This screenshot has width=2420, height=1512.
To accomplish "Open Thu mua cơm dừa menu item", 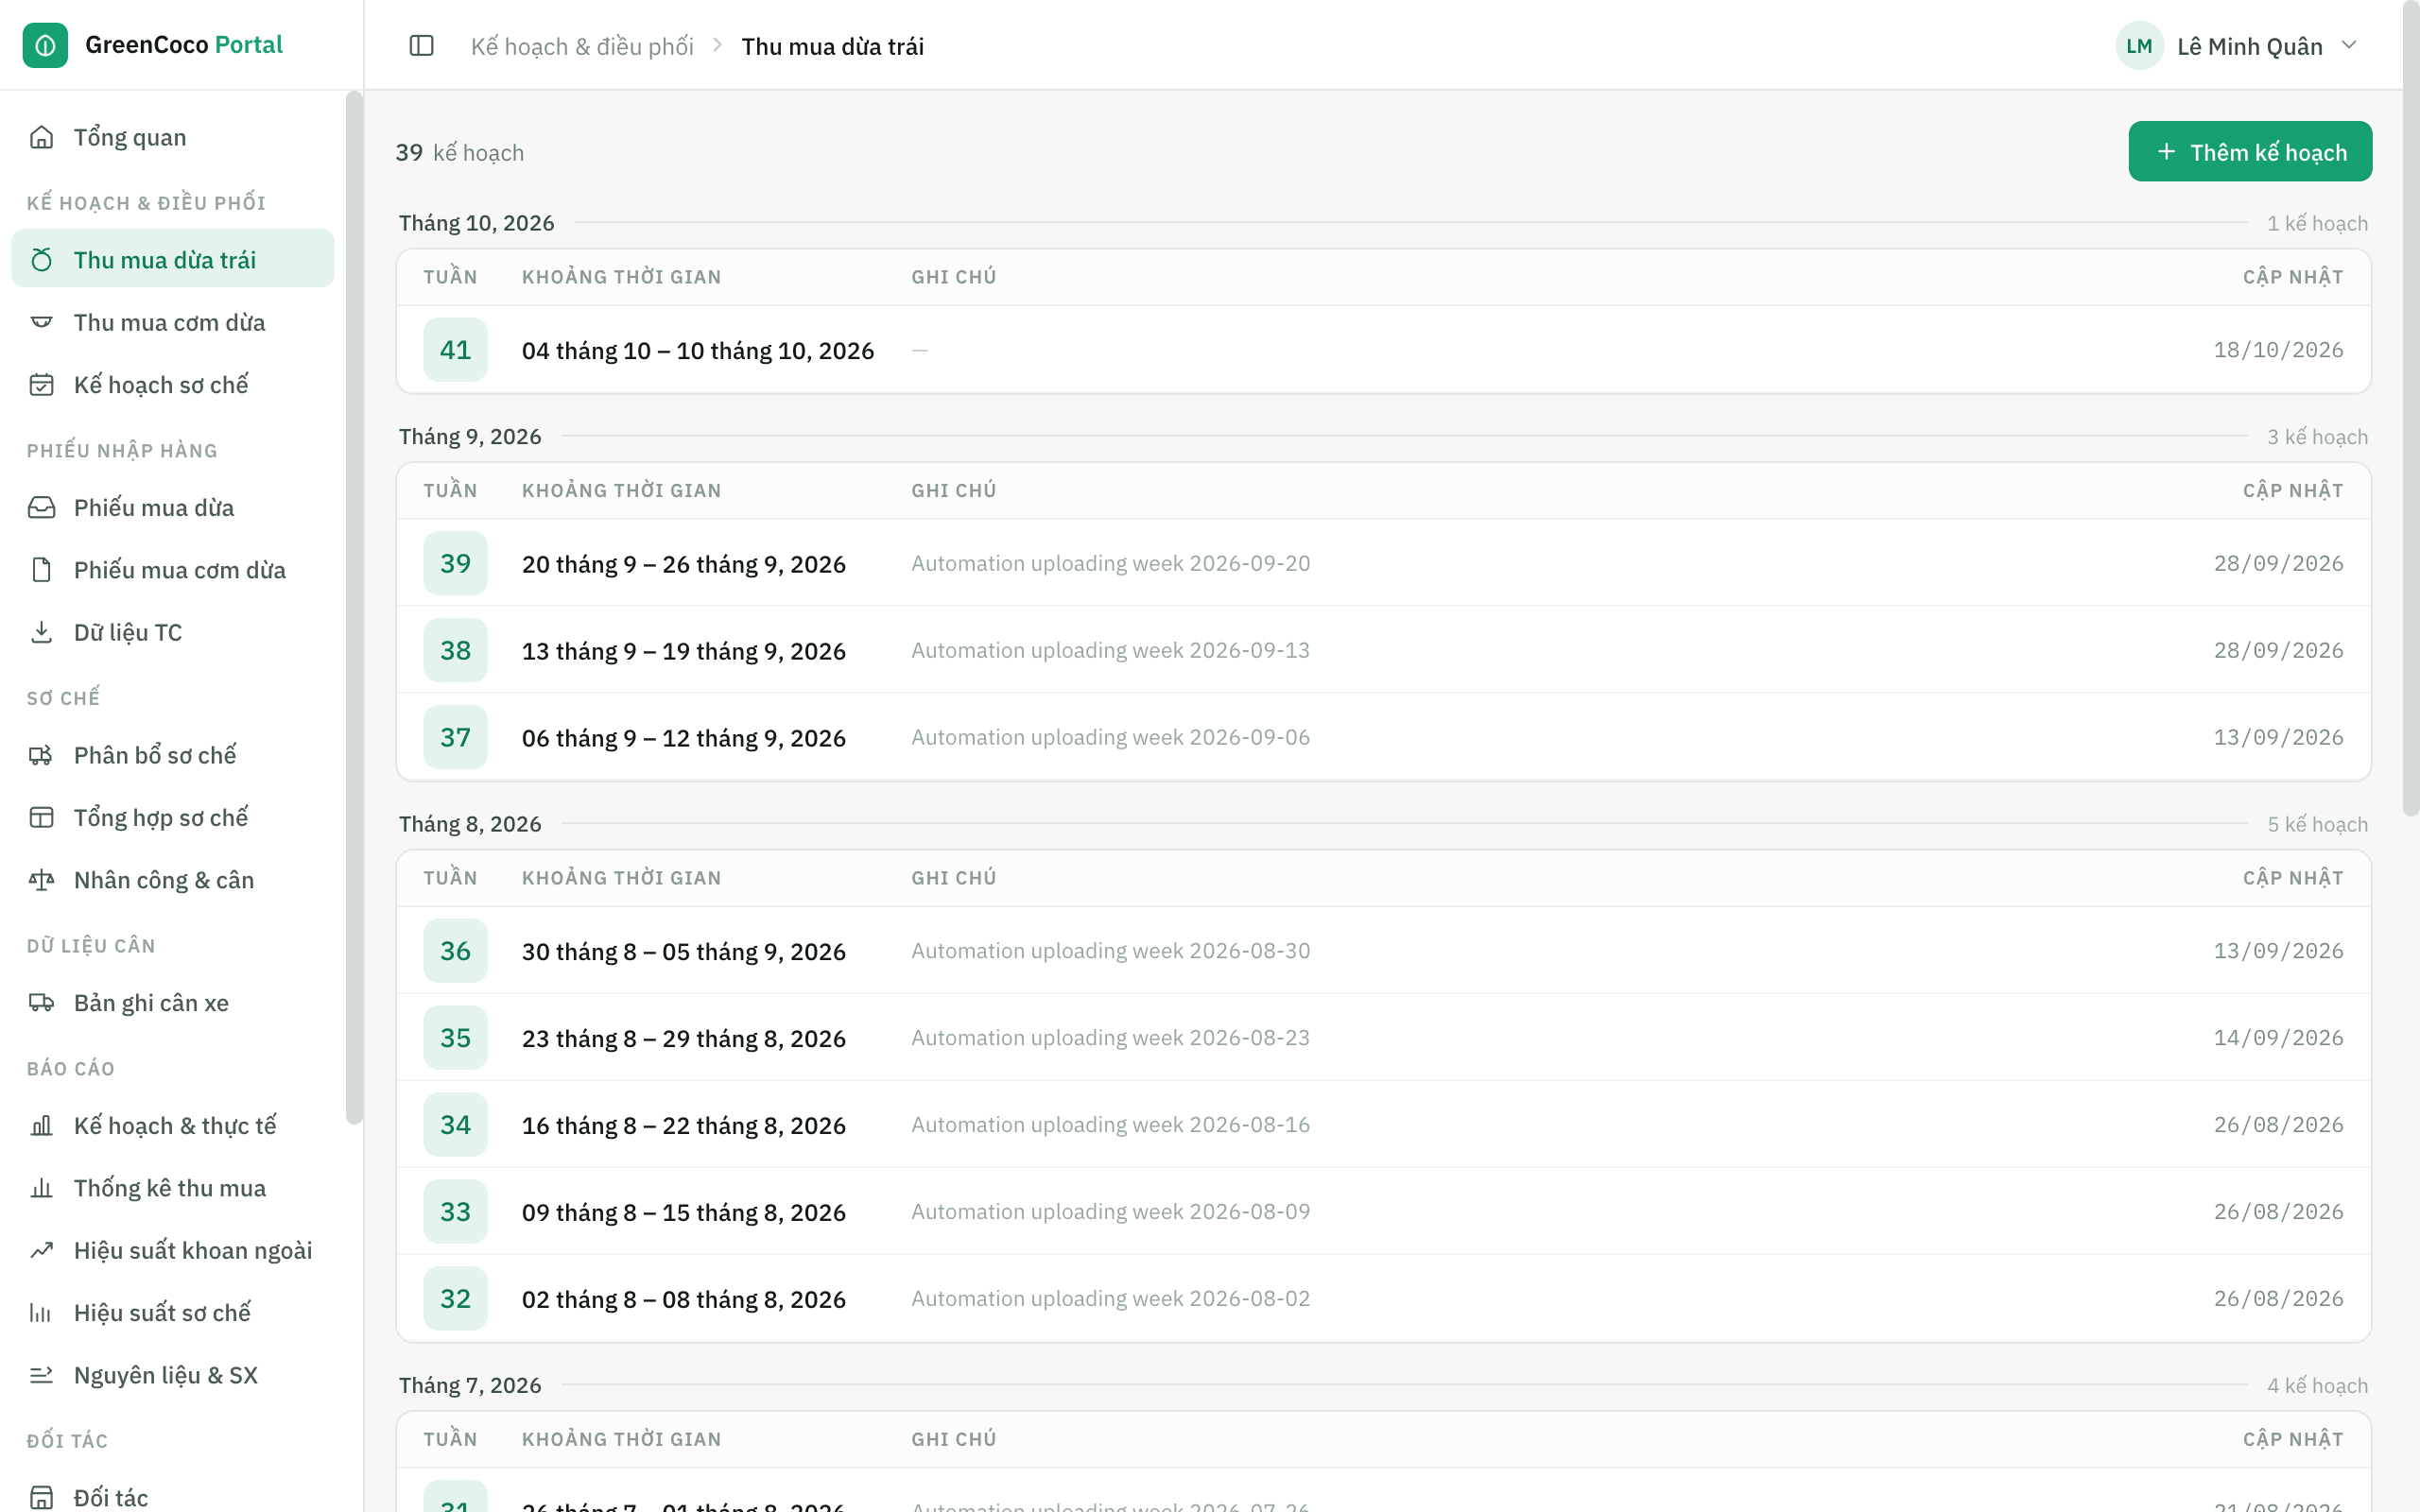I will (x=173, y=322).
